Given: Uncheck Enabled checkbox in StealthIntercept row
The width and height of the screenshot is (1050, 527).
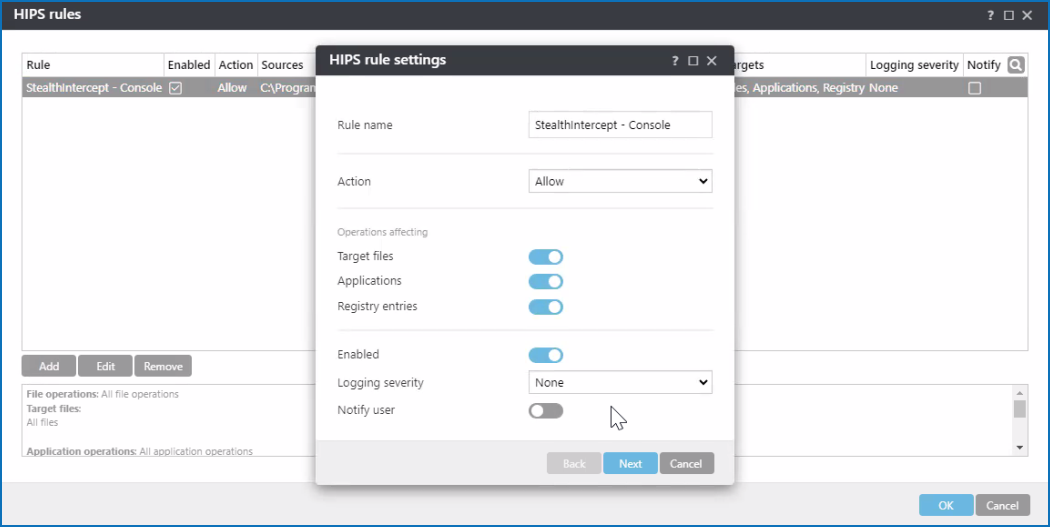Looking at the screenshot, I should [175, 88].
